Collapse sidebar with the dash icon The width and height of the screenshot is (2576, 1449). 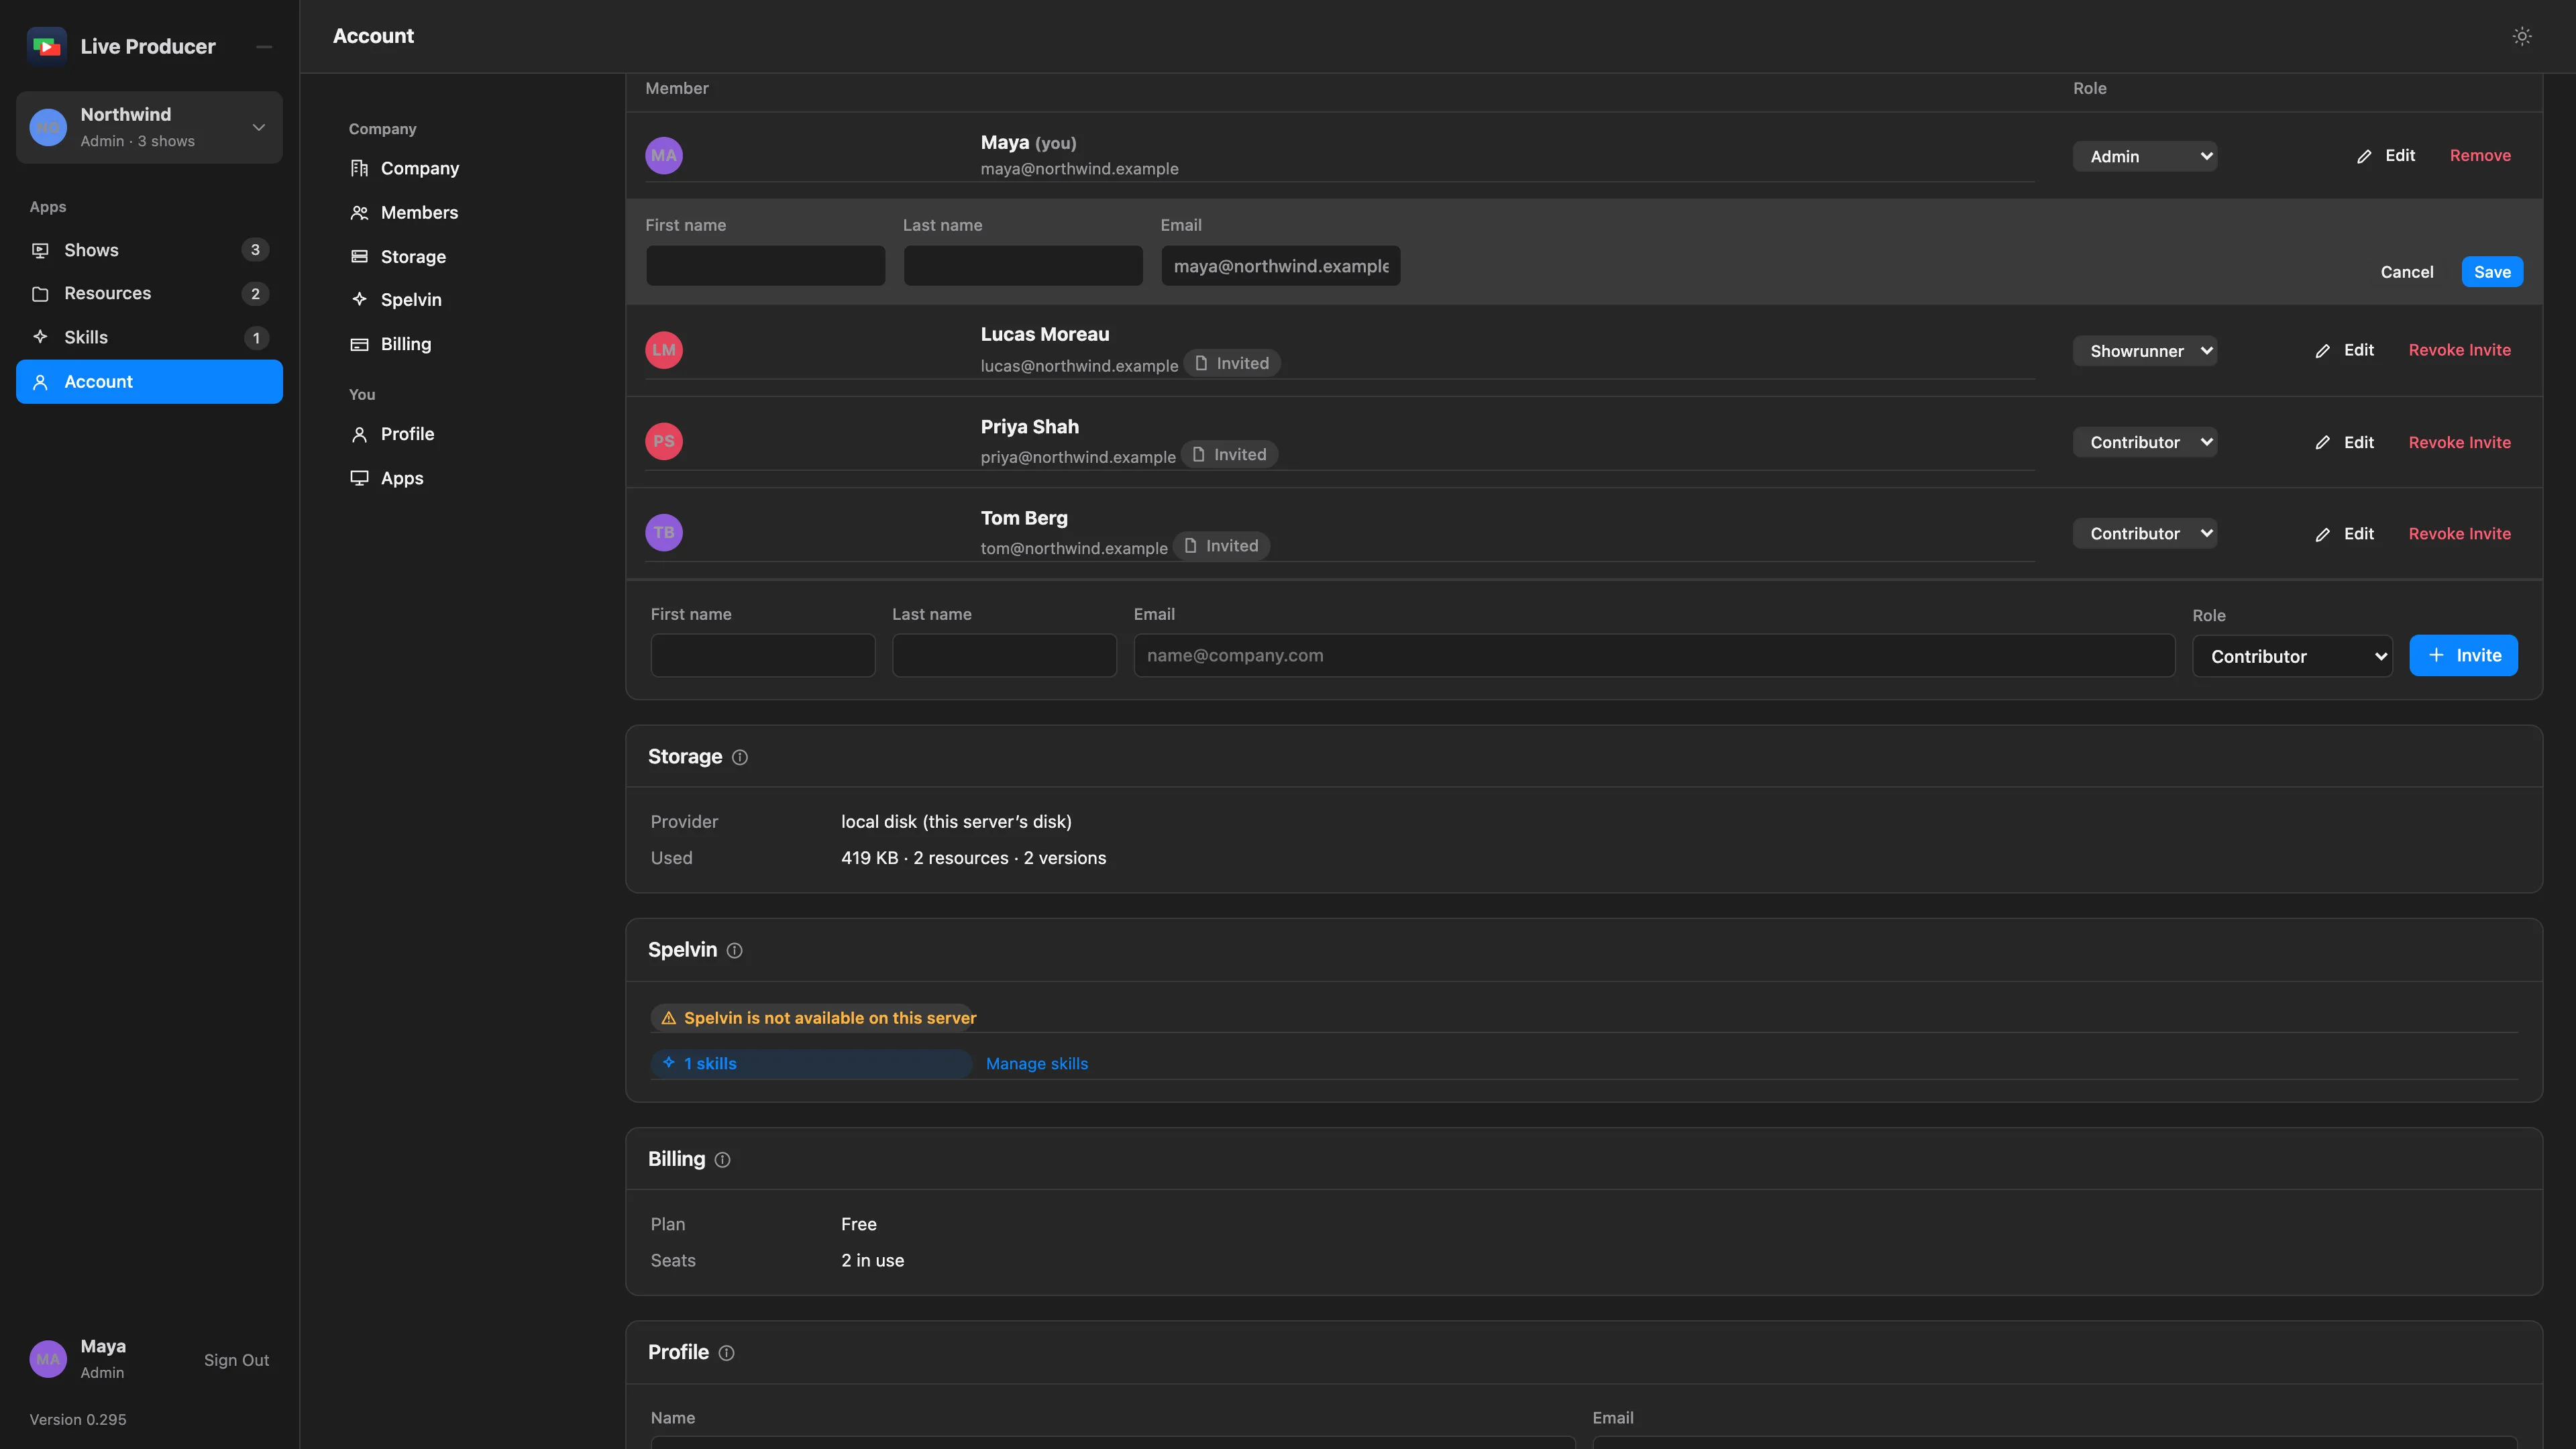coord(264,47)
